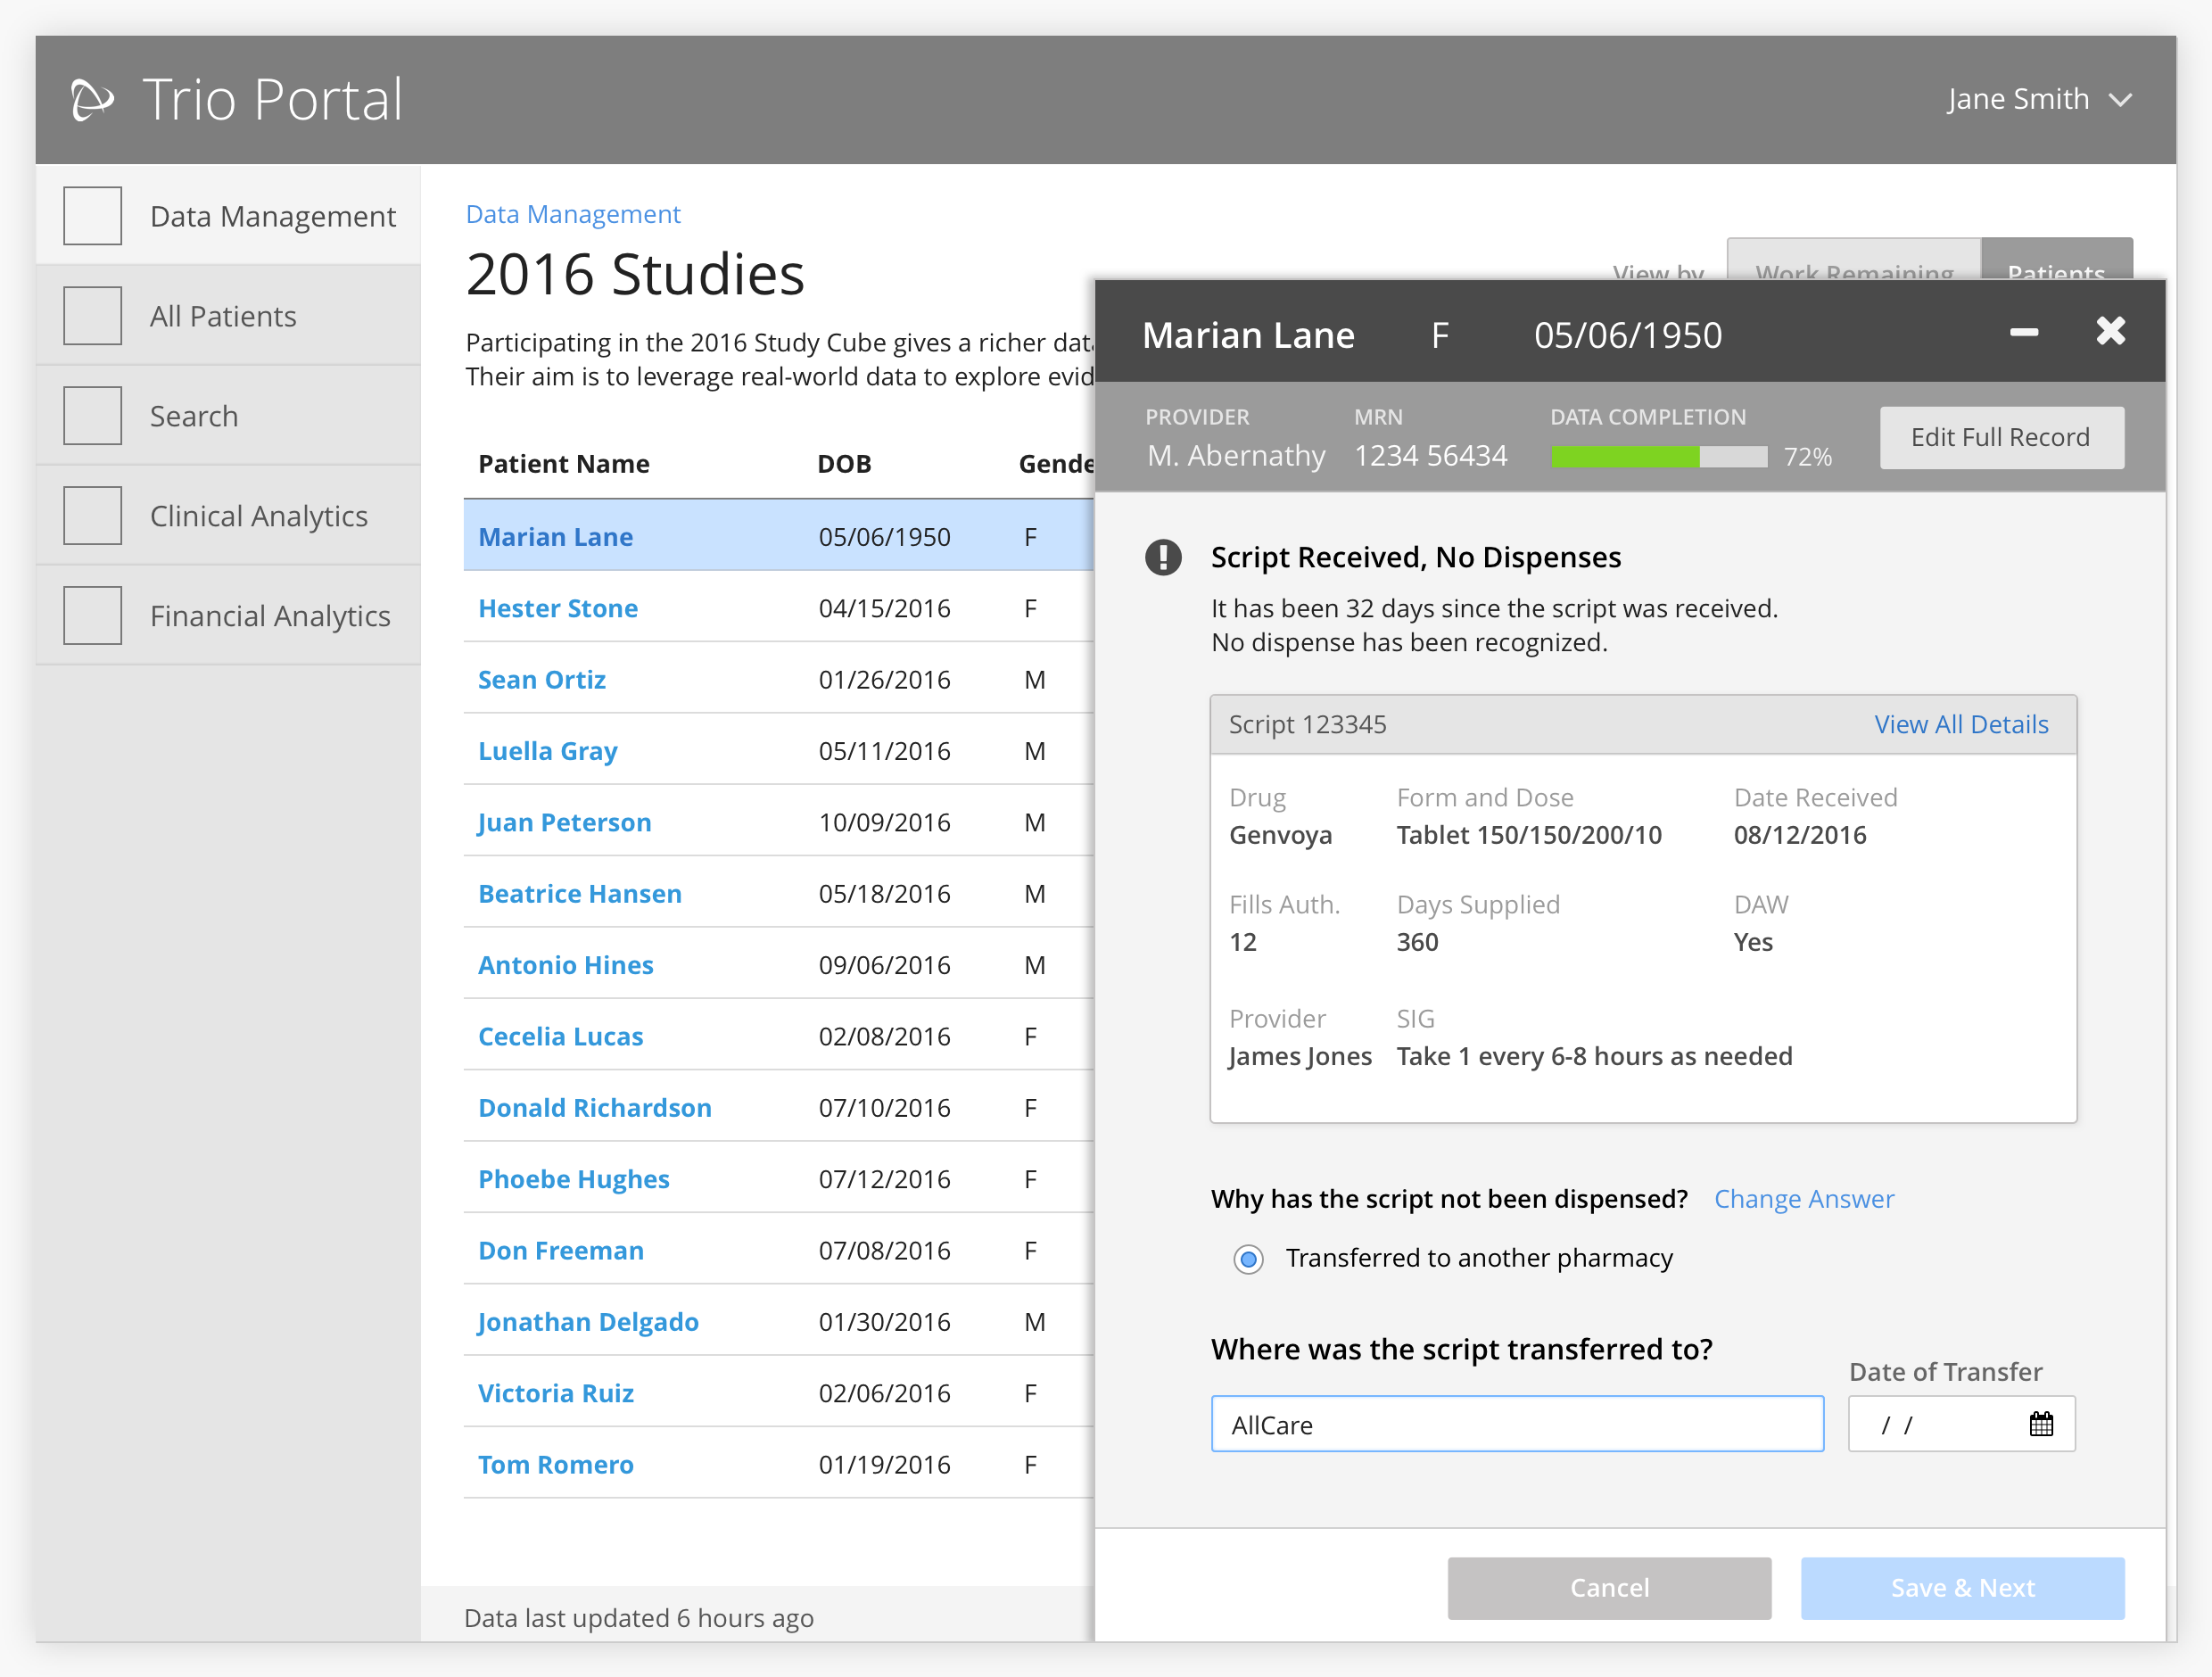Click the 72% completion value
Viewport: 2212px width, 1677px height.
point(1808,457)
